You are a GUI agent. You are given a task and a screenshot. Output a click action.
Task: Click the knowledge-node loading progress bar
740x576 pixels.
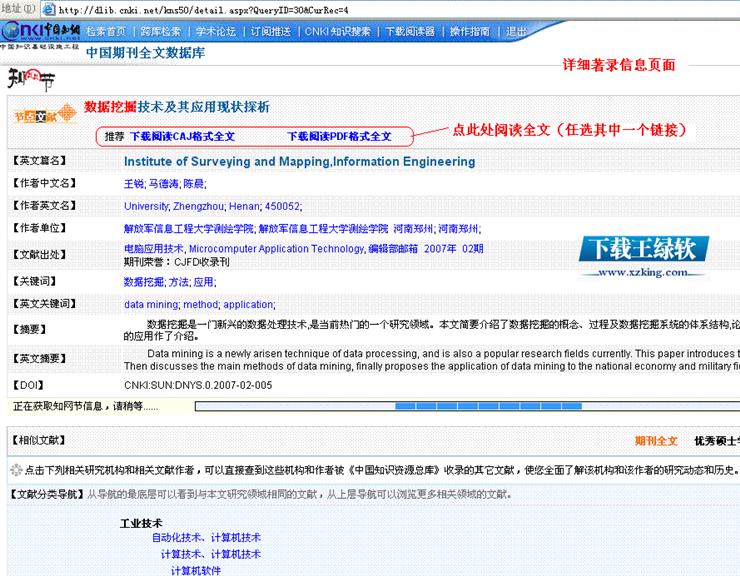(467, 406)
